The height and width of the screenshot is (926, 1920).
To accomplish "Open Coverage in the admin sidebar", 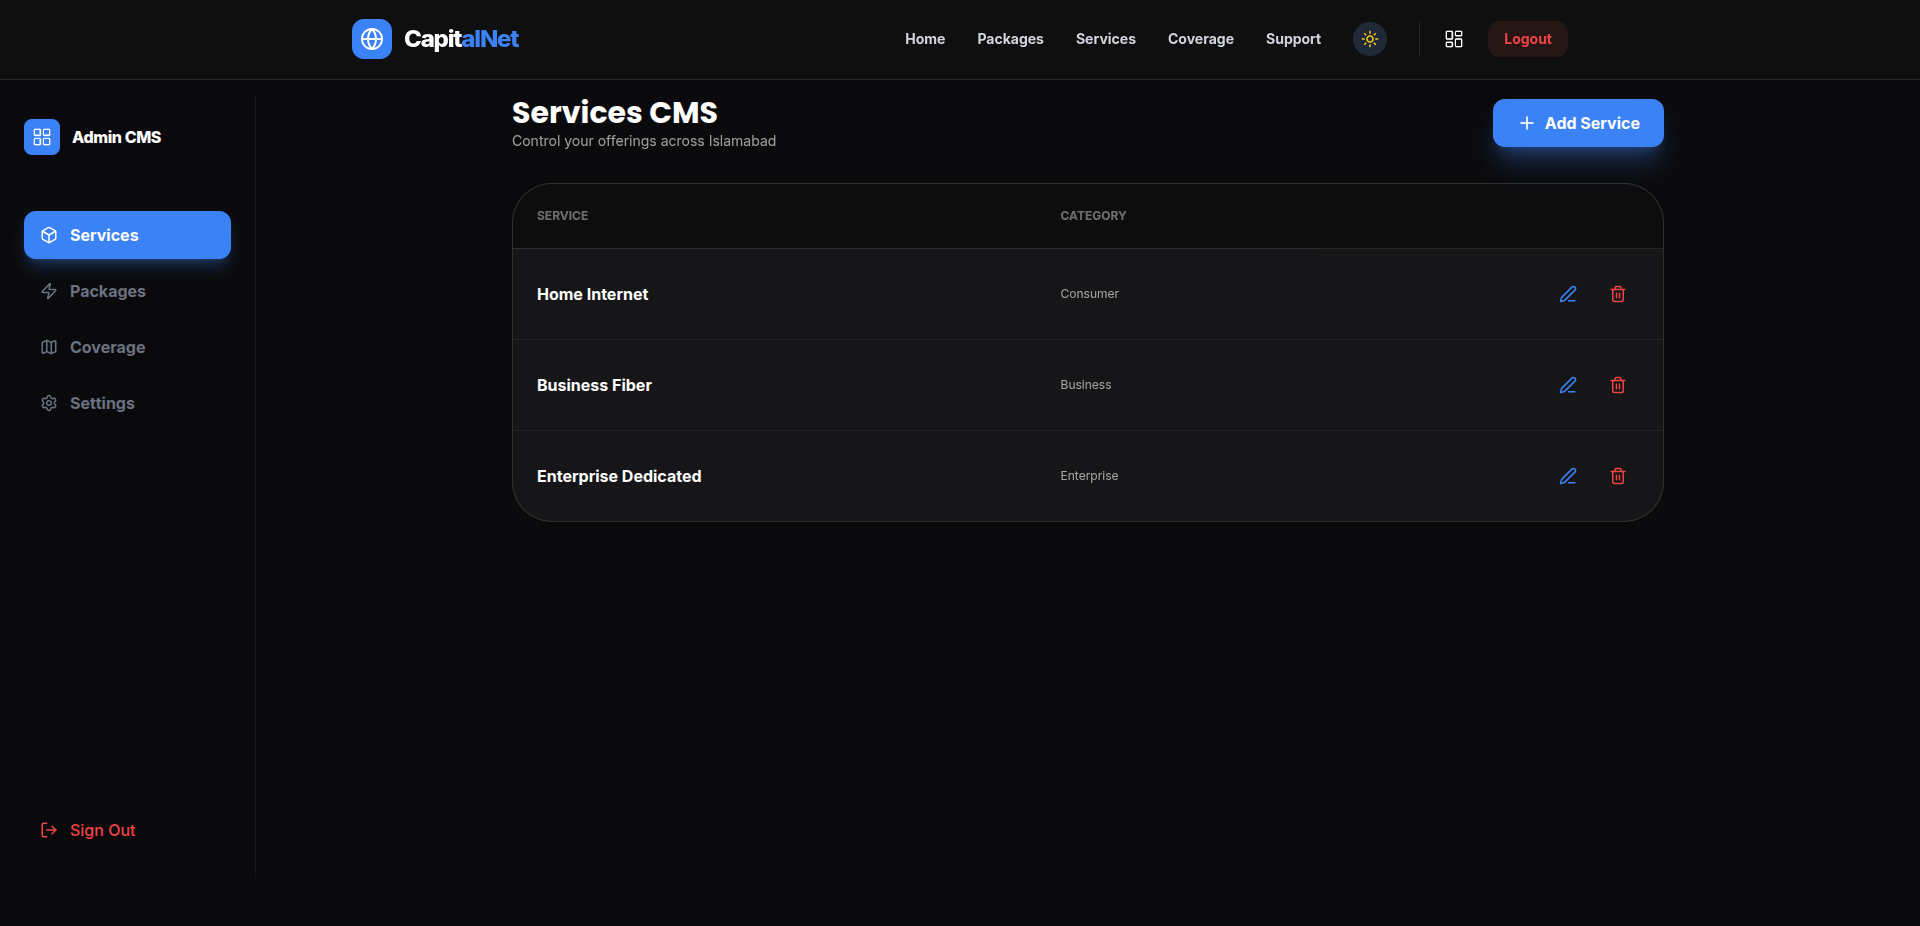I will coord(127,347).
